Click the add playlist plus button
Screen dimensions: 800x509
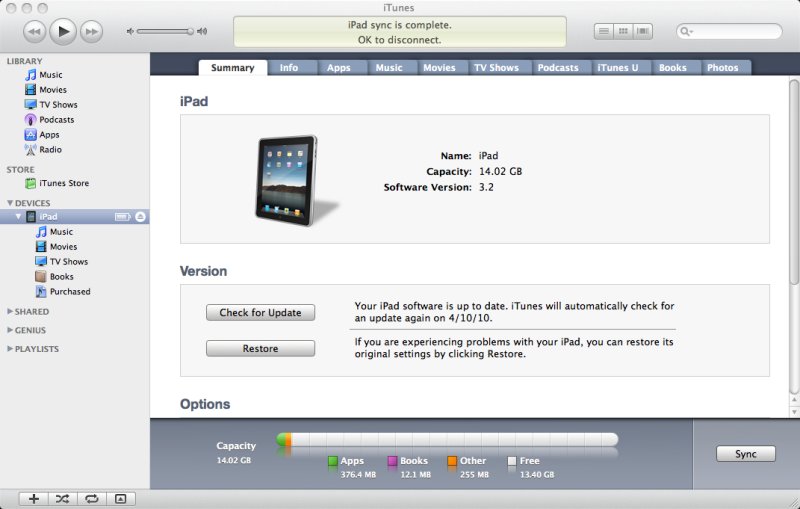34,498
